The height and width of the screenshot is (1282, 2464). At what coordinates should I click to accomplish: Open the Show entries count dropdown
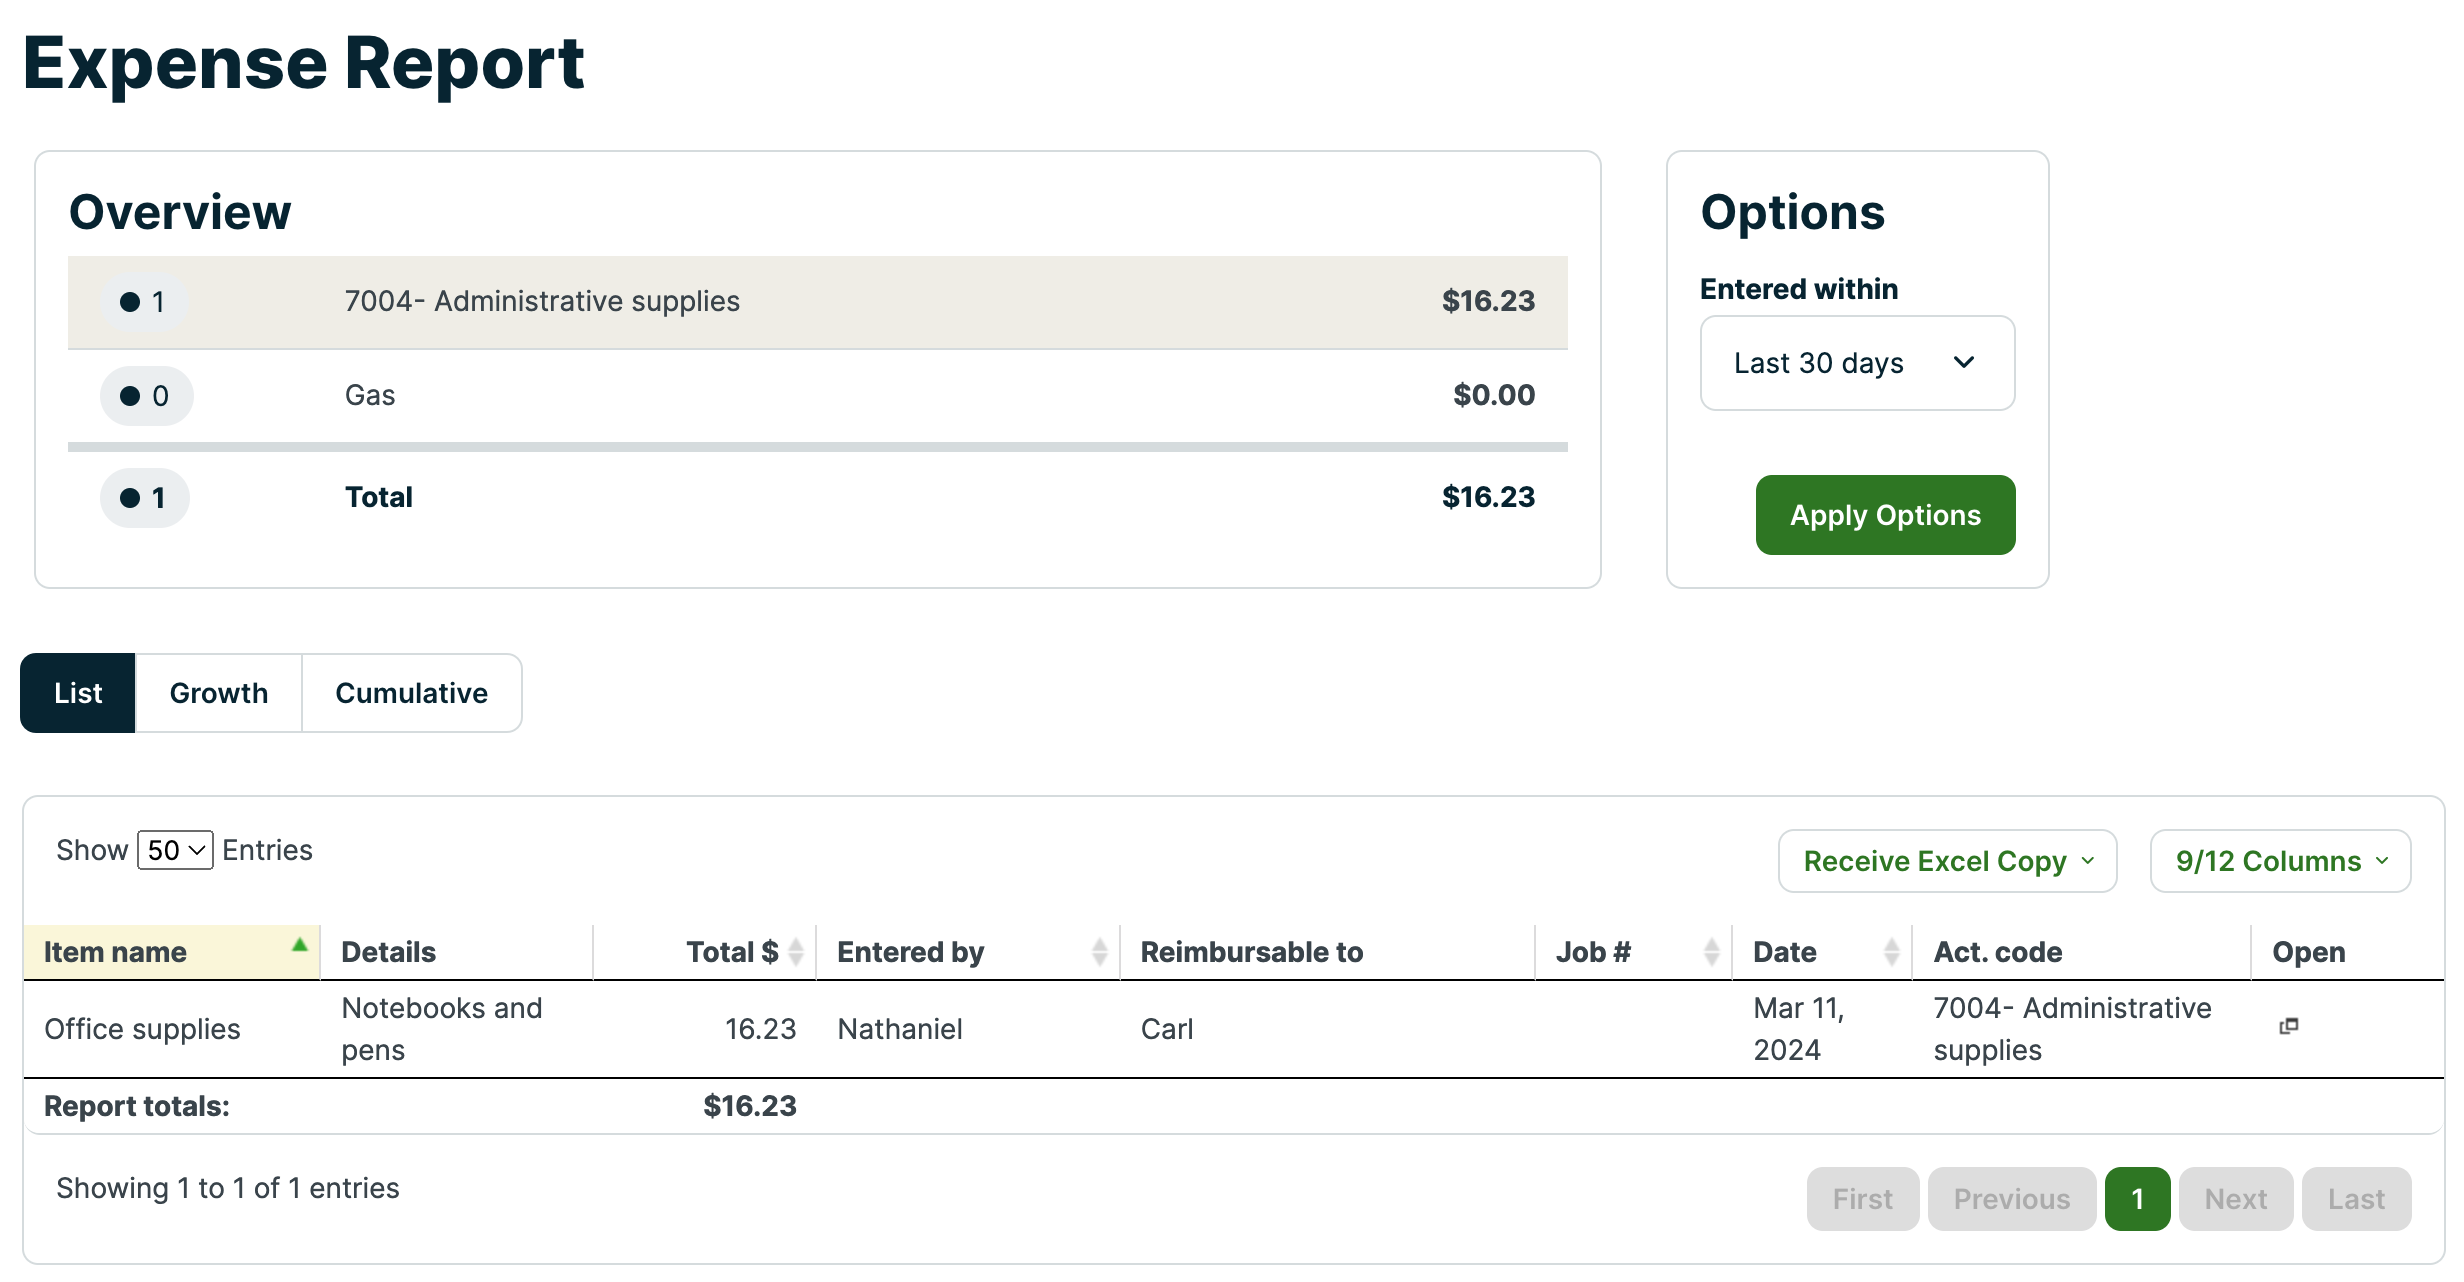pos(174,849)
